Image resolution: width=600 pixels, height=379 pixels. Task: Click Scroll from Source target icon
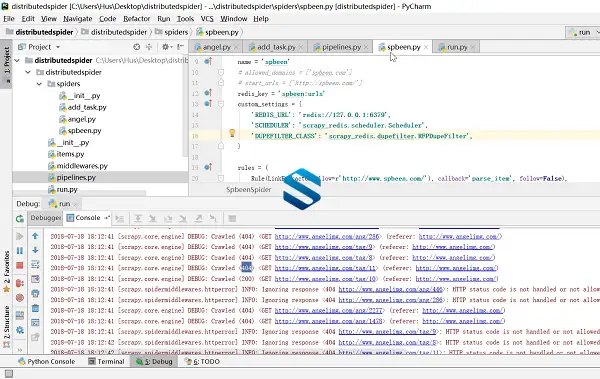[137, 47]
